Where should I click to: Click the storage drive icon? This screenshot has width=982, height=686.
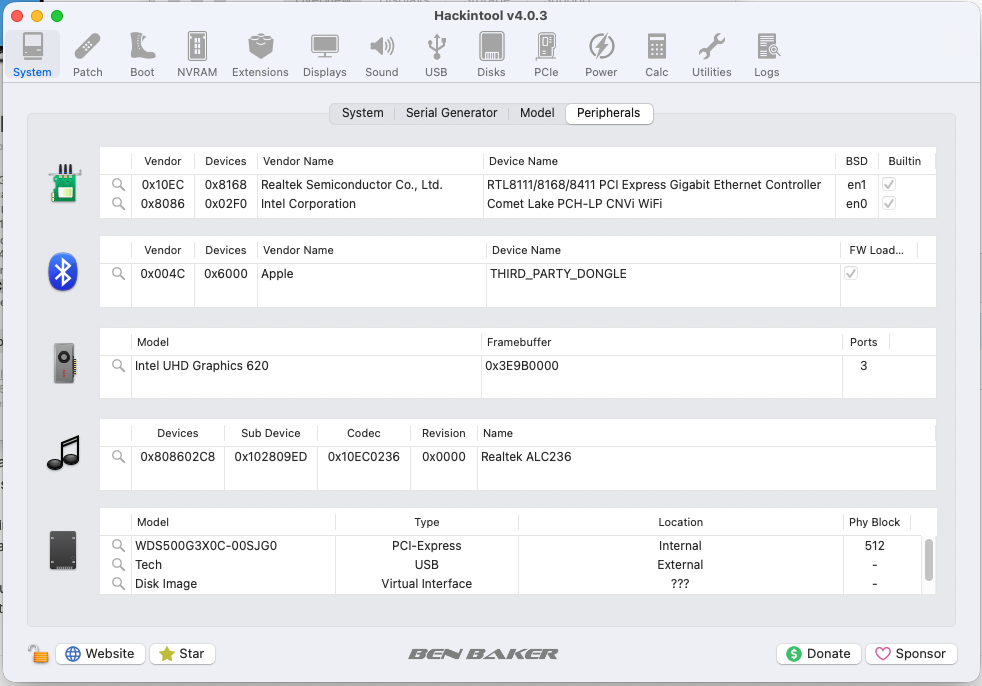tap(63, 551)
